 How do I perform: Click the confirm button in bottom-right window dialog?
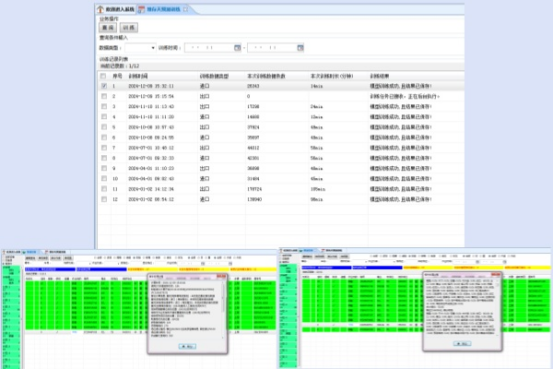pos(462,344)
